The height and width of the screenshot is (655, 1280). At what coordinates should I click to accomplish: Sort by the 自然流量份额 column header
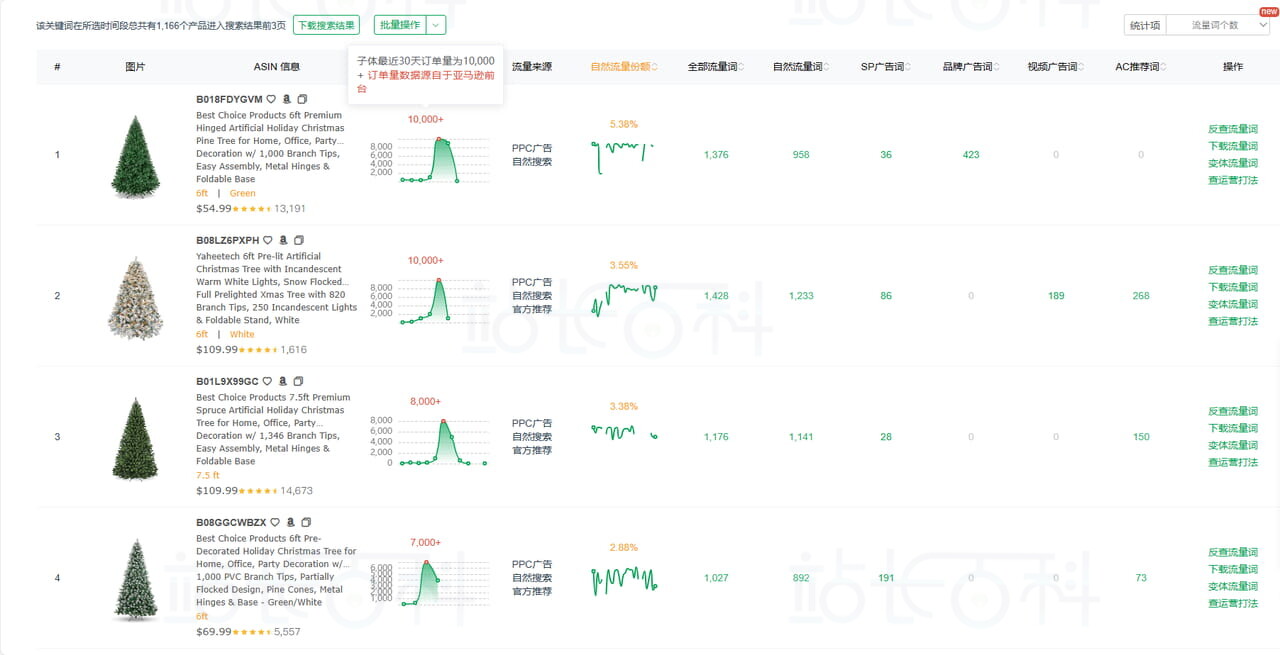[x=624, y=67]
